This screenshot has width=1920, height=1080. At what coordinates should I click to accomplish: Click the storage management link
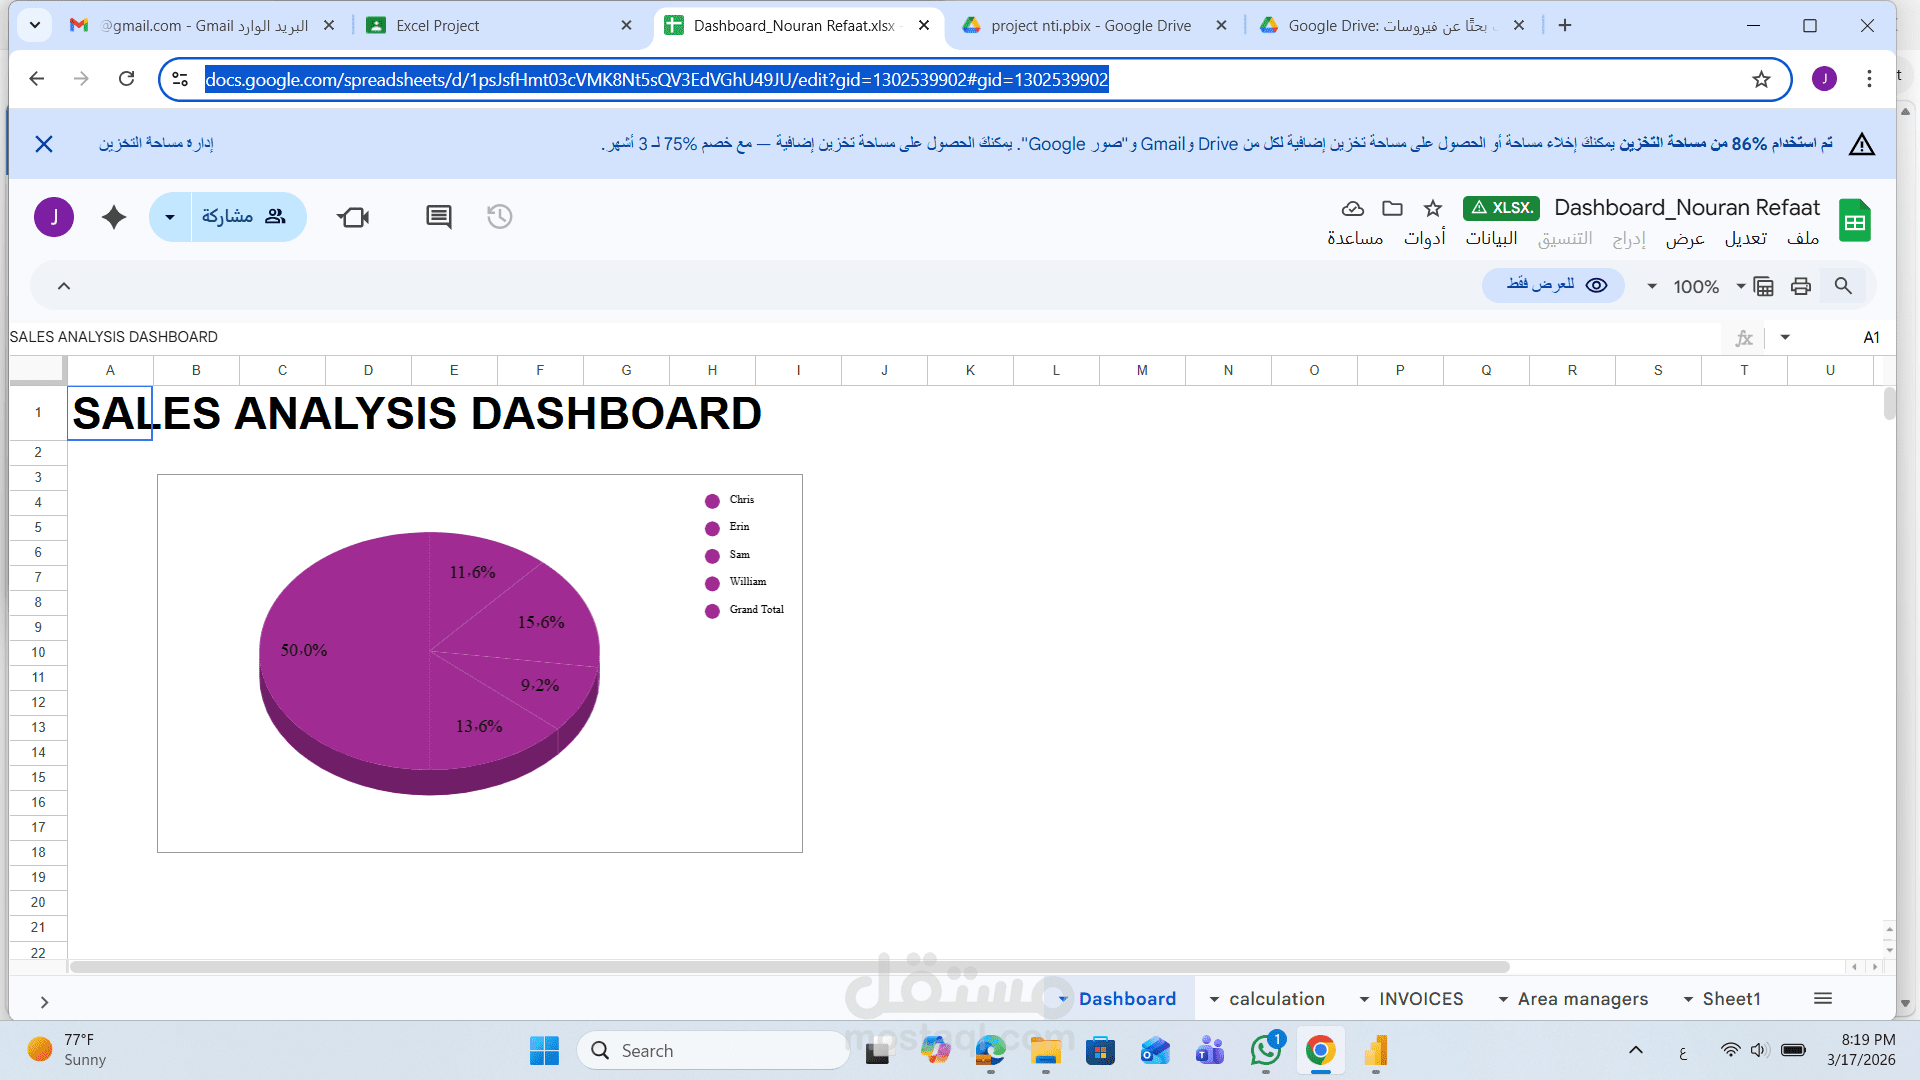pyautogui.click(x=156, y=144)
